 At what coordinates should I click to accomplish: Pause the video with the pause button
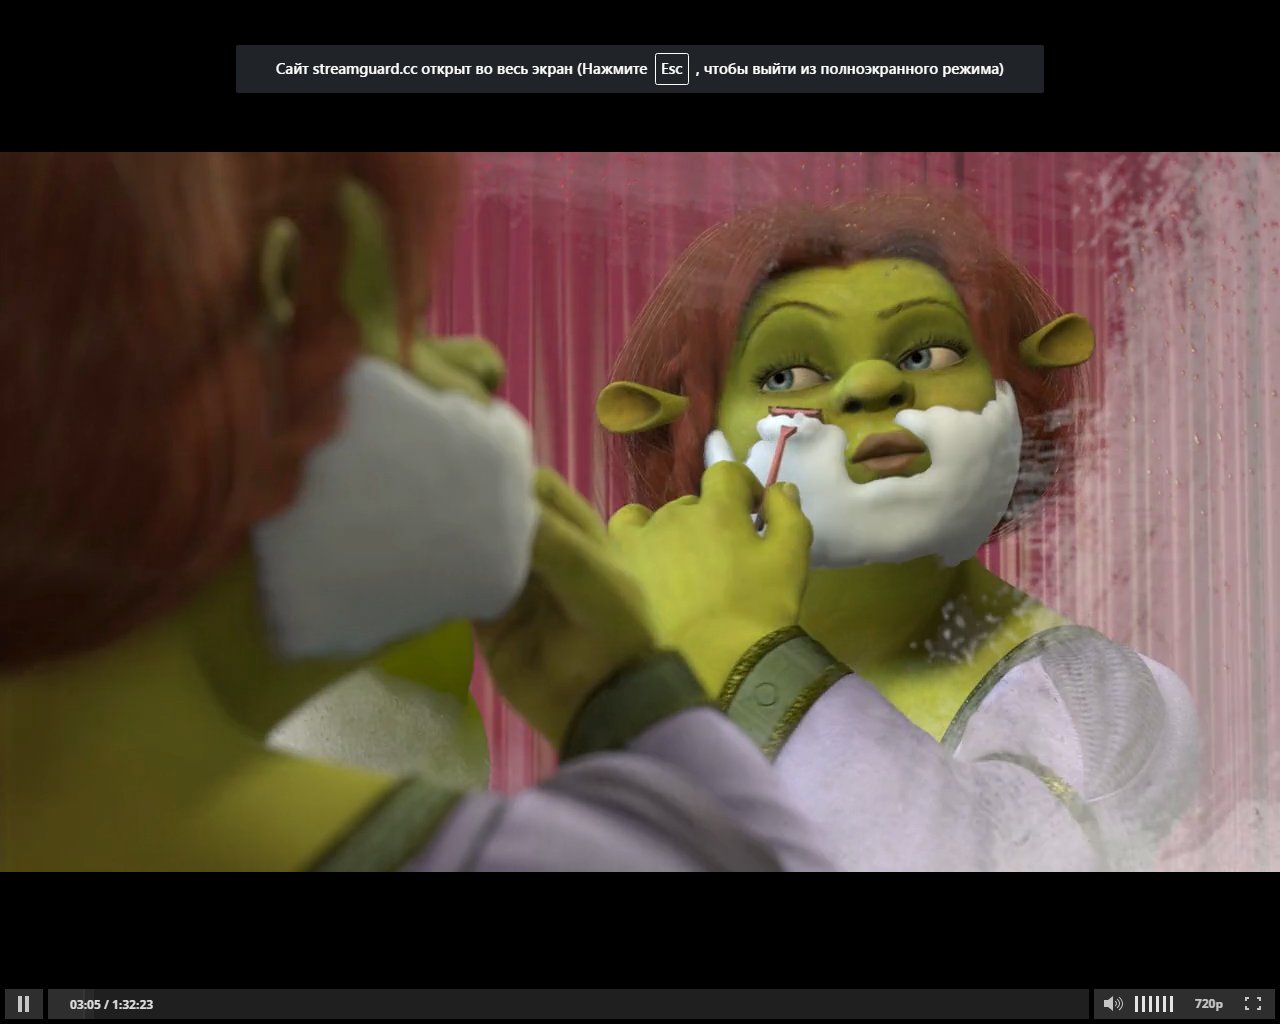[23, 1004]
